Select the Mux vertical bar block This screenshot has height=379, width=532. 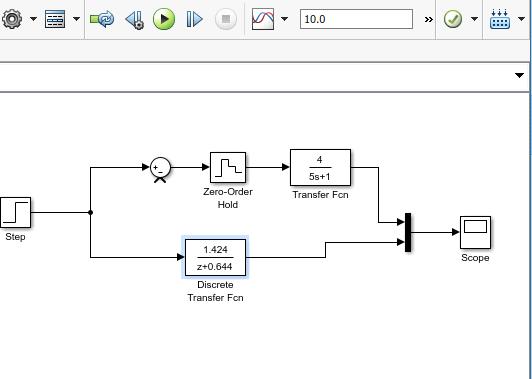pyautogui.click(x=408, y=232)
